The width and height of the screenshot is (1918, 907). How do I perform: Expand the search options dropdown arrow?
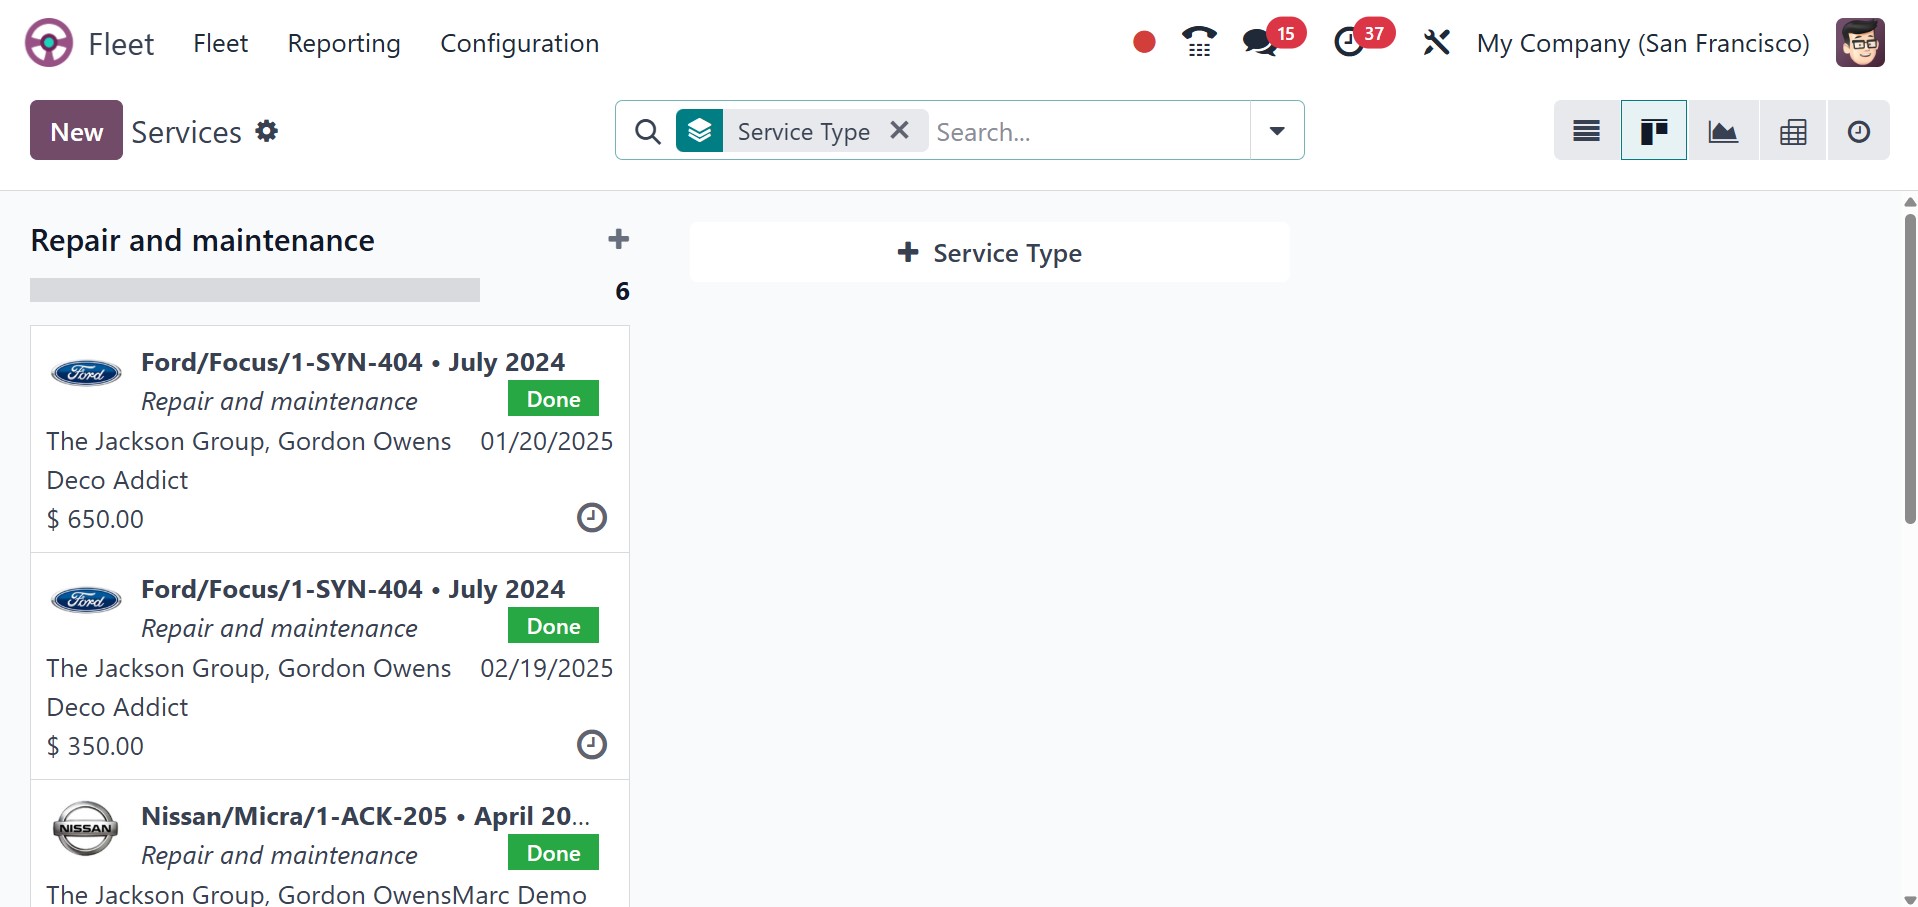1277,130
